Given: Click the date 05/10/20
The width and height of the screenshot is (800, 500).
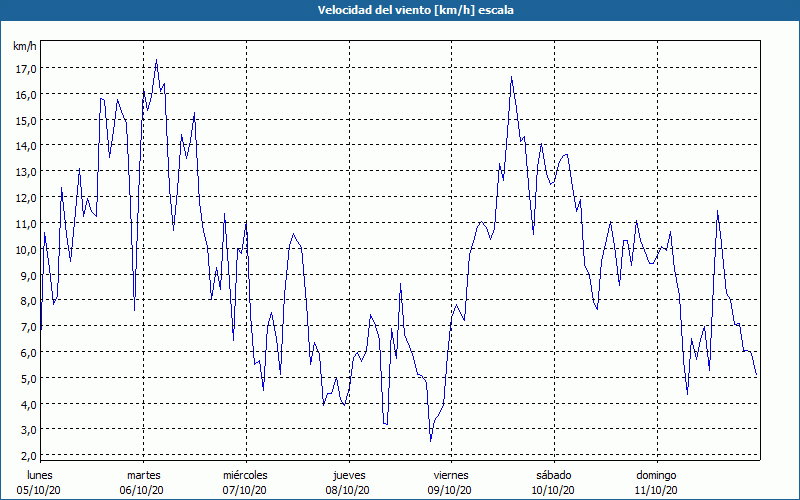Looking at the screenshot, I should (x=39, y=490).
